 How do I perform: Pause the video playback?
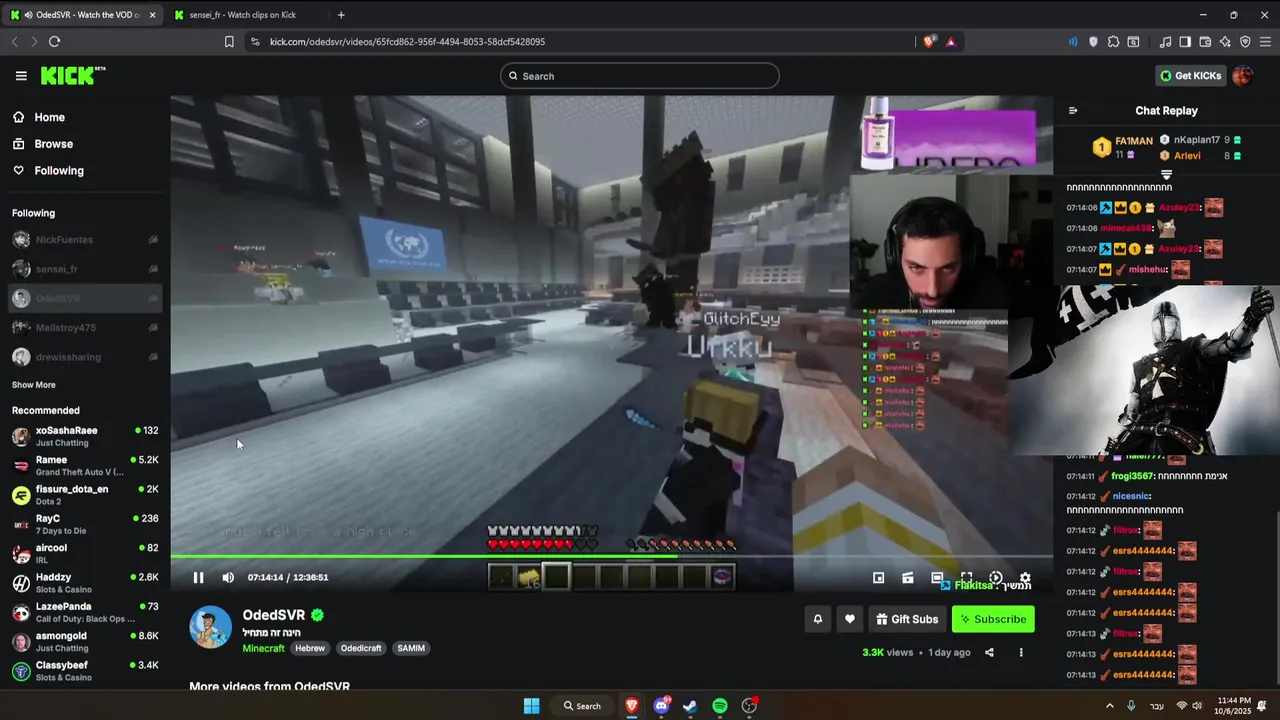coord(198,577)
